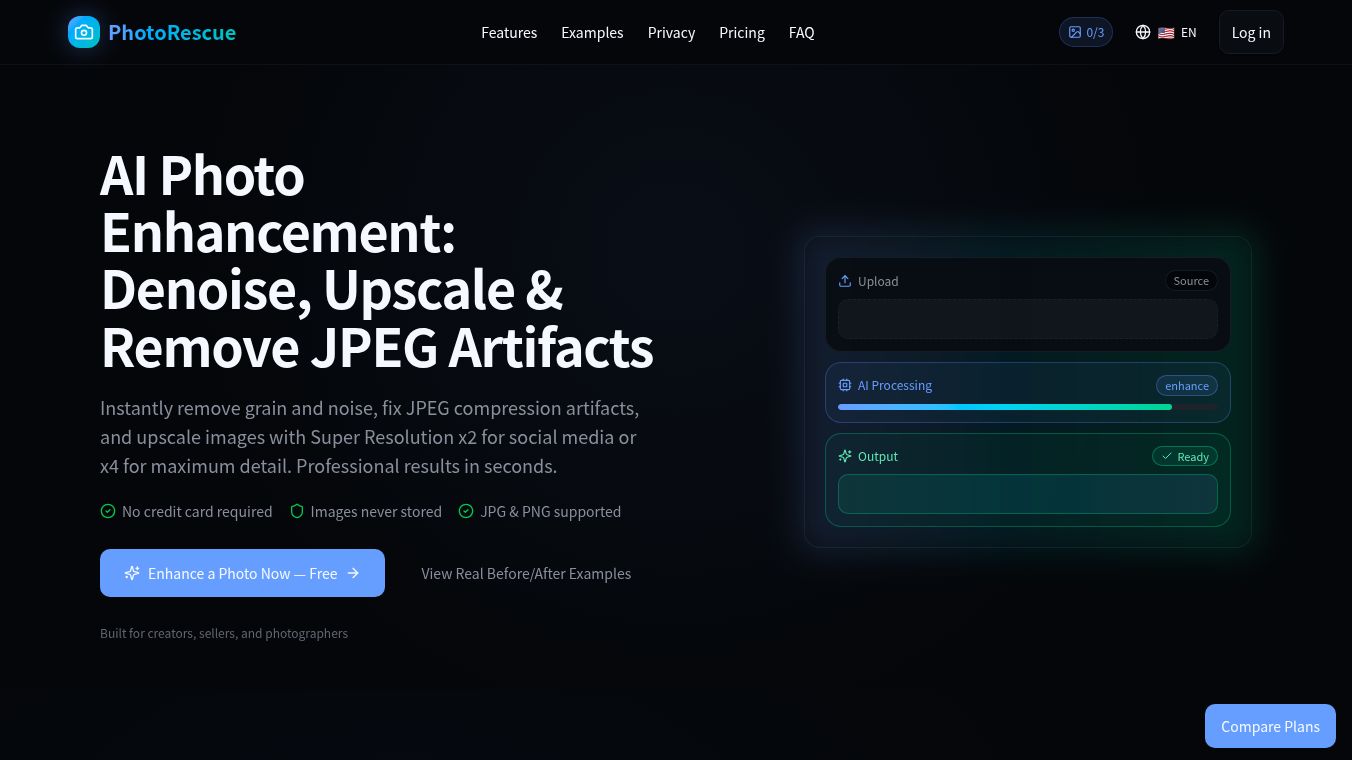Click the Ready status badge

(x=1185, y=457)
